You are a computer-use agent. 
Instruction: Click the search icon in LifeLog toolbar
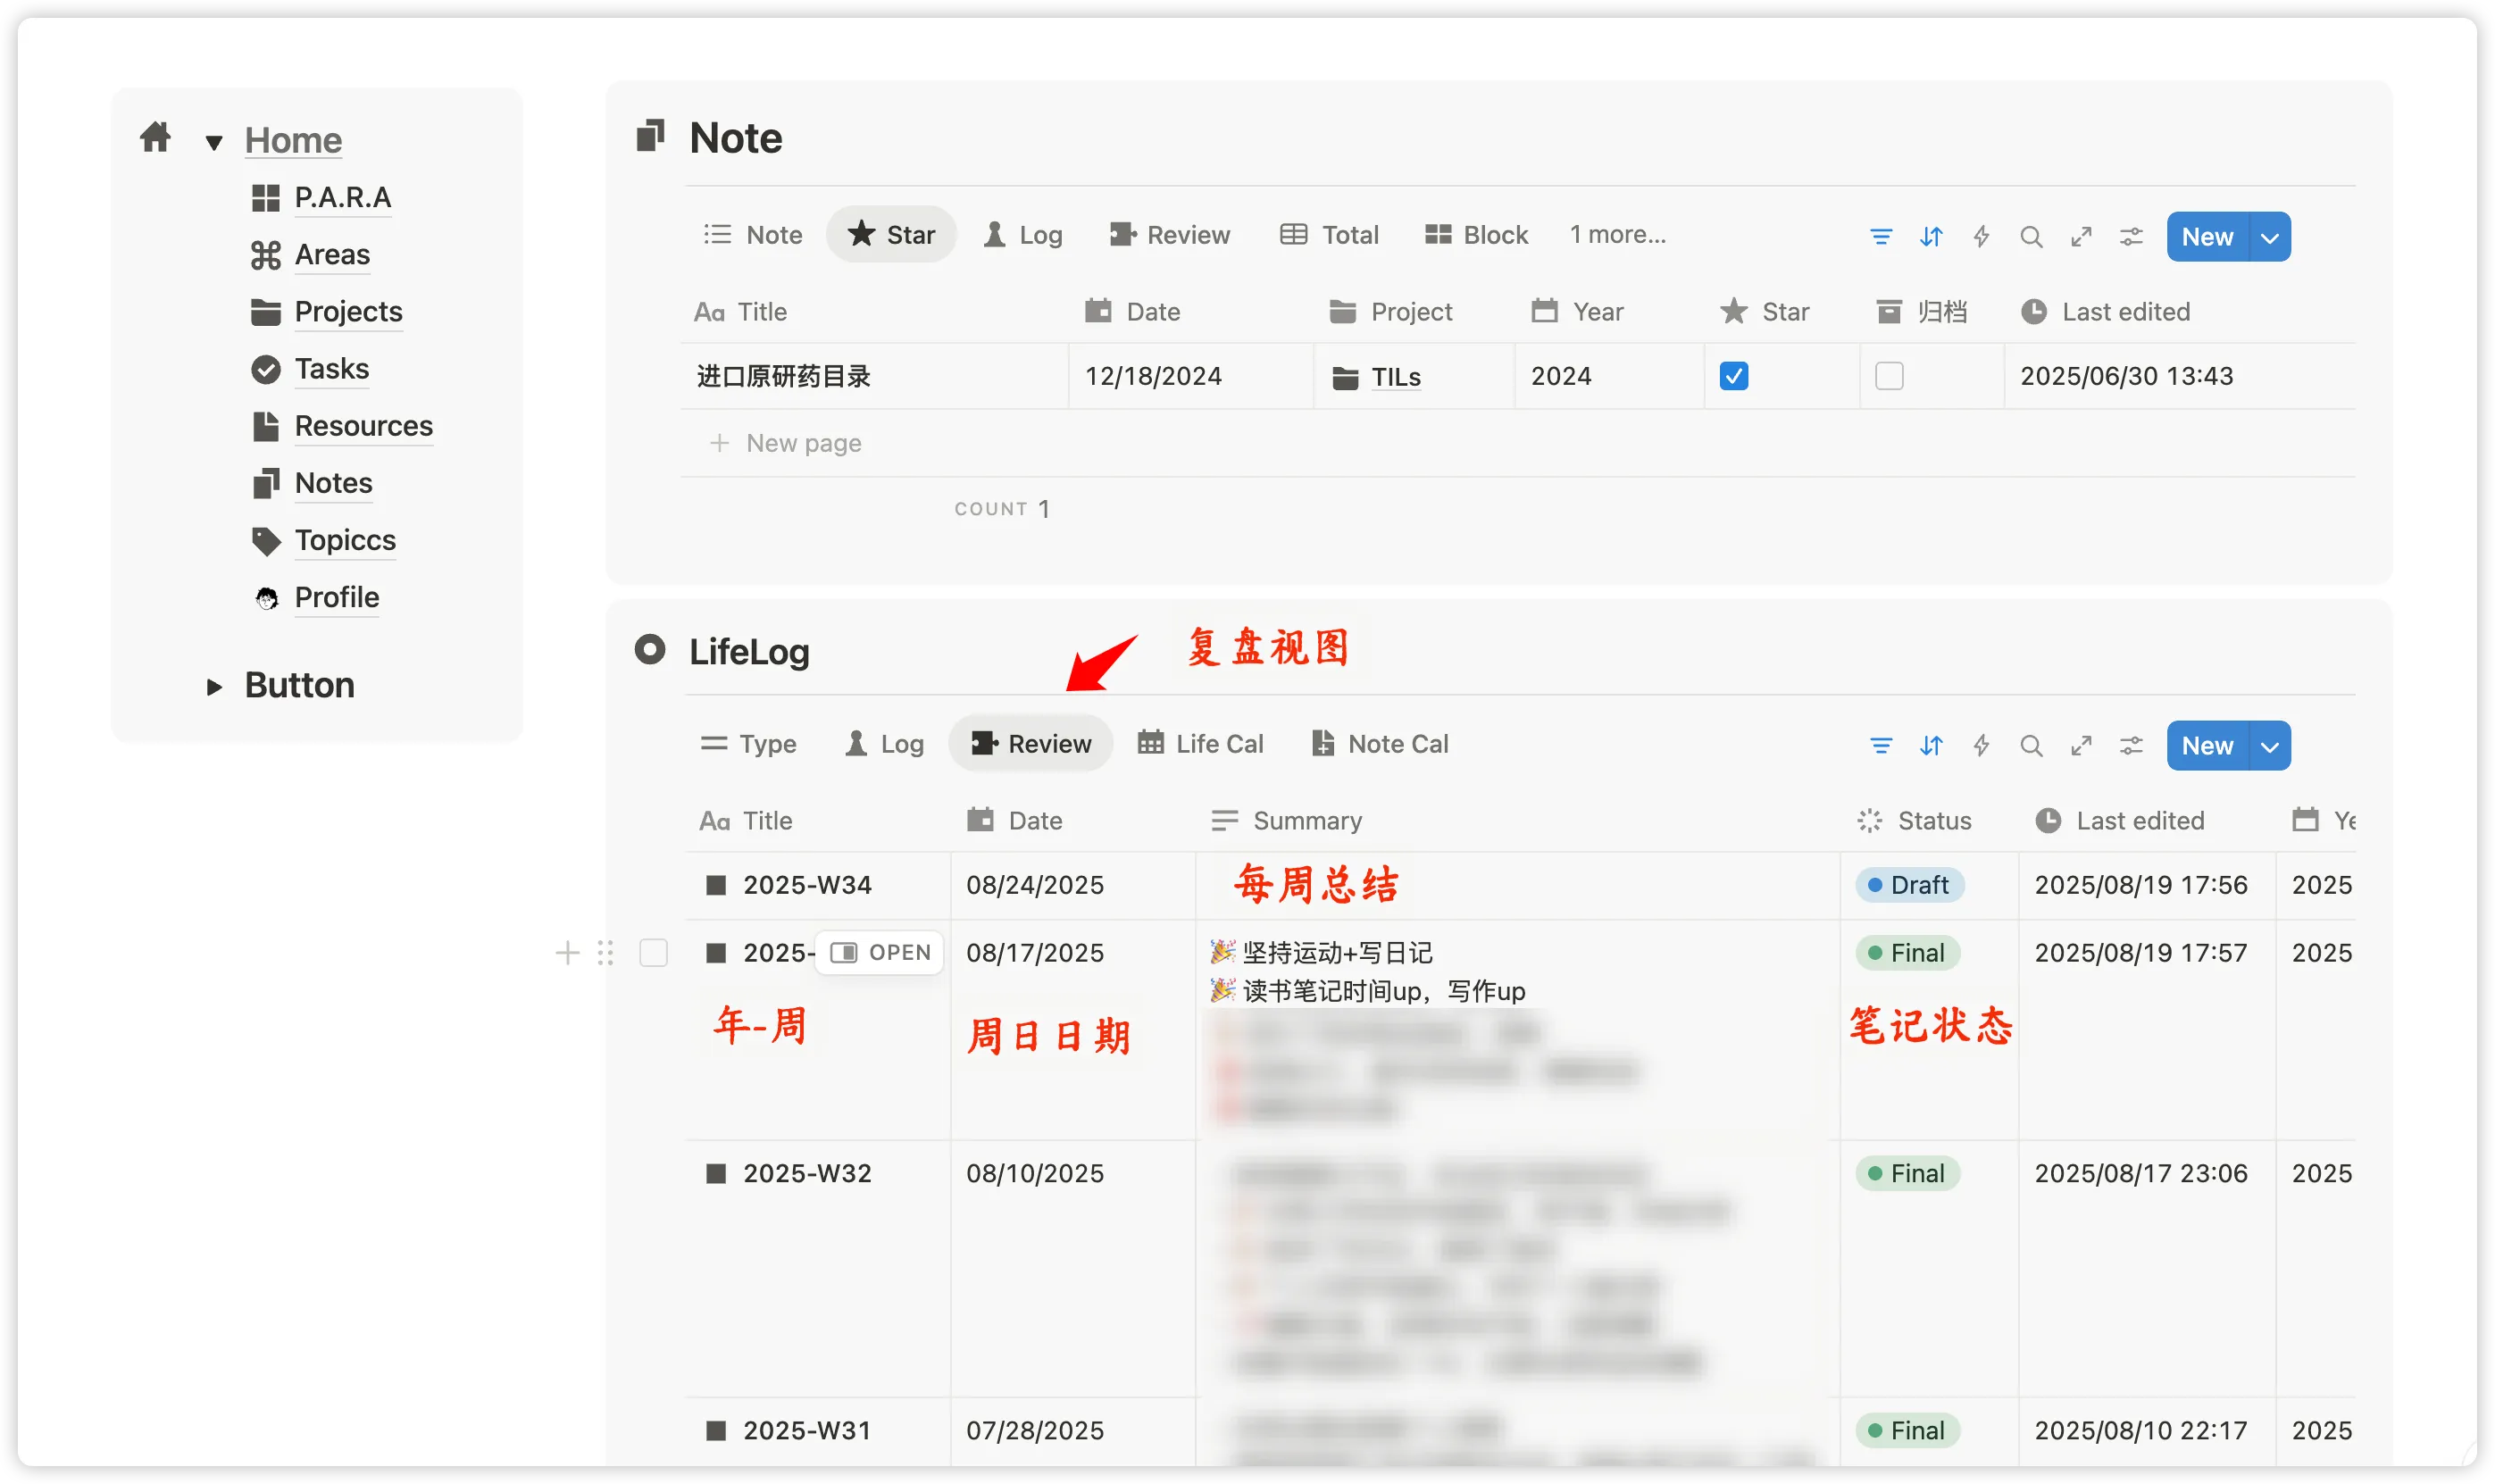coord(2031,746)
